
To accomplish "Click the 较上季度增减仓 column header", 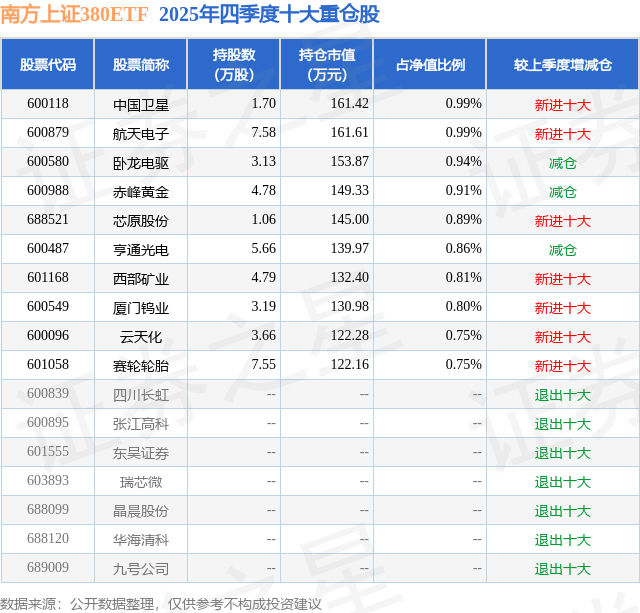I will point(563,64).
